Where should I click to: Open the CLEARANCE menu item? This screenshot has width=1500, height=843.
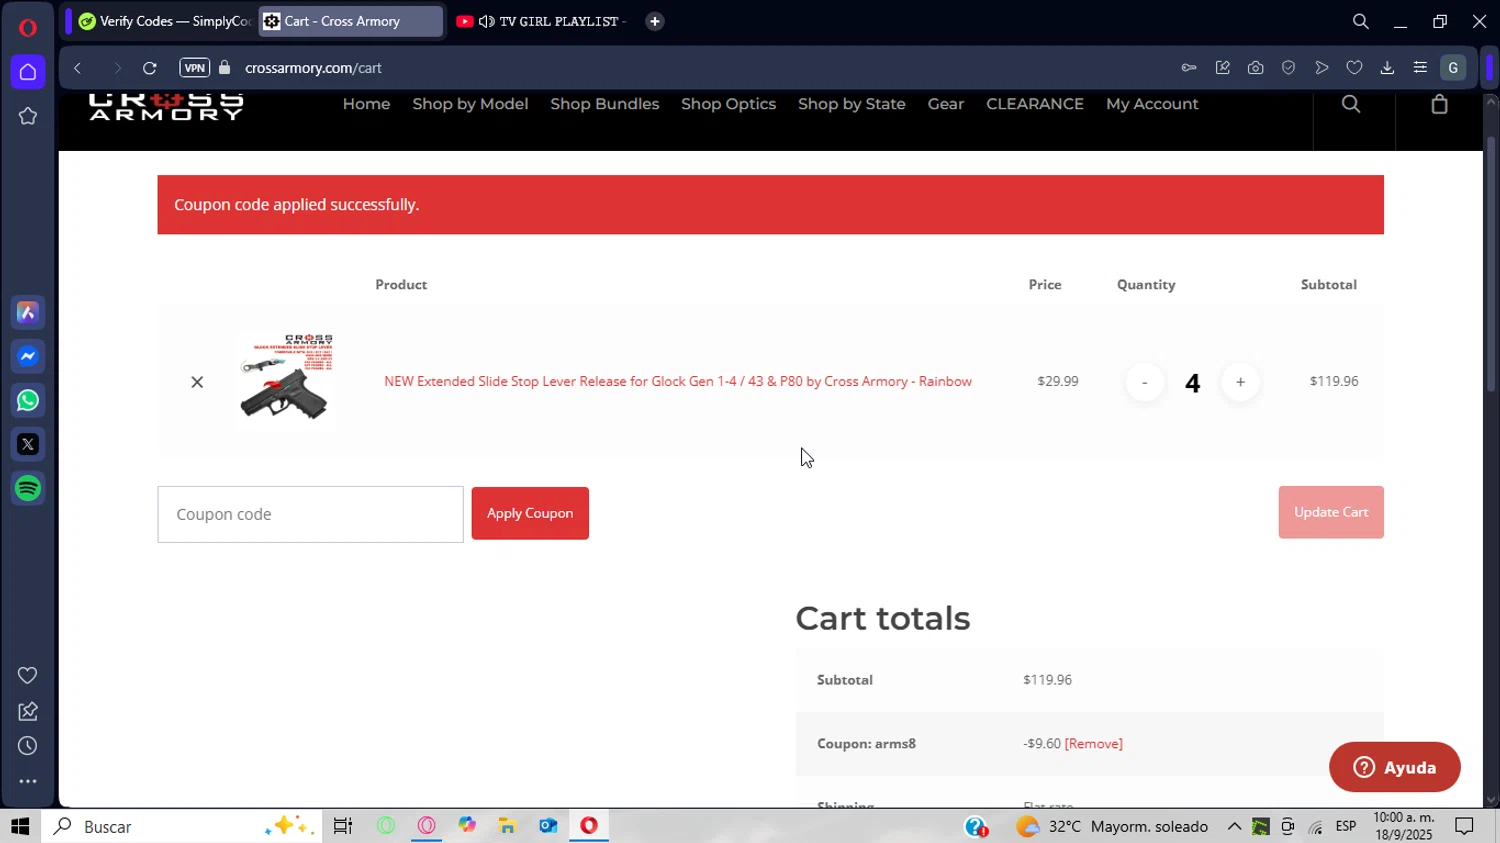[x=1035, y=104]
